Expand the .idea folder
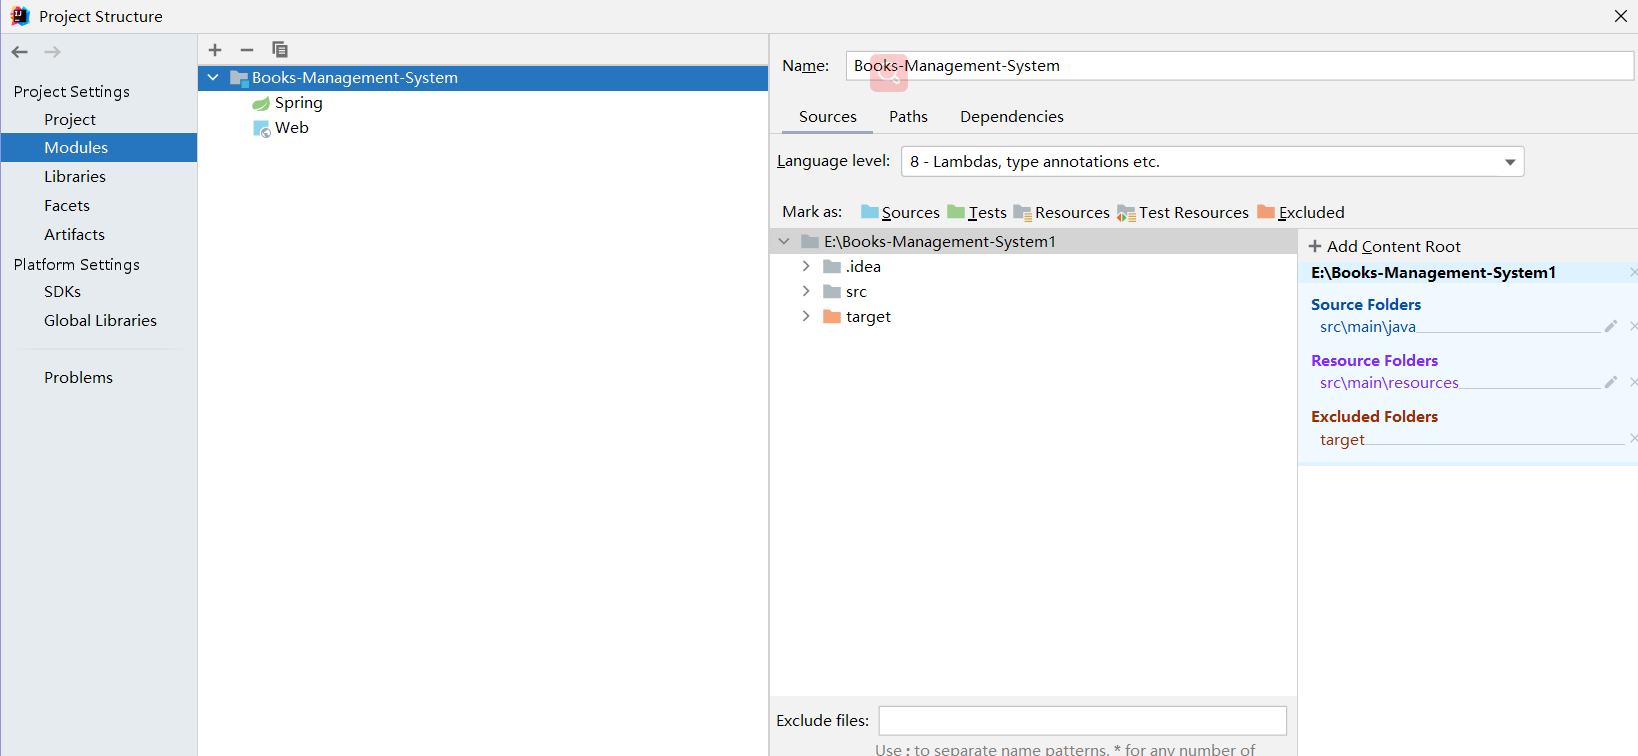 [x=806, y=266]
